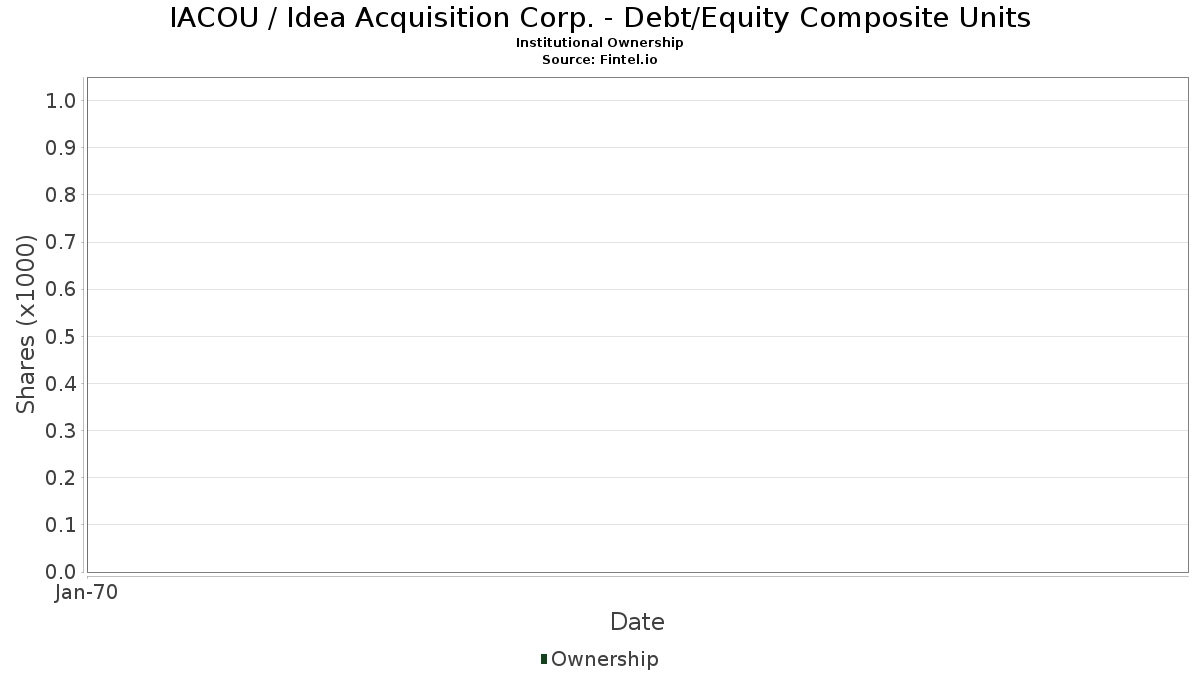Toggle the Ownership series legend label

[x=604, y=659]
